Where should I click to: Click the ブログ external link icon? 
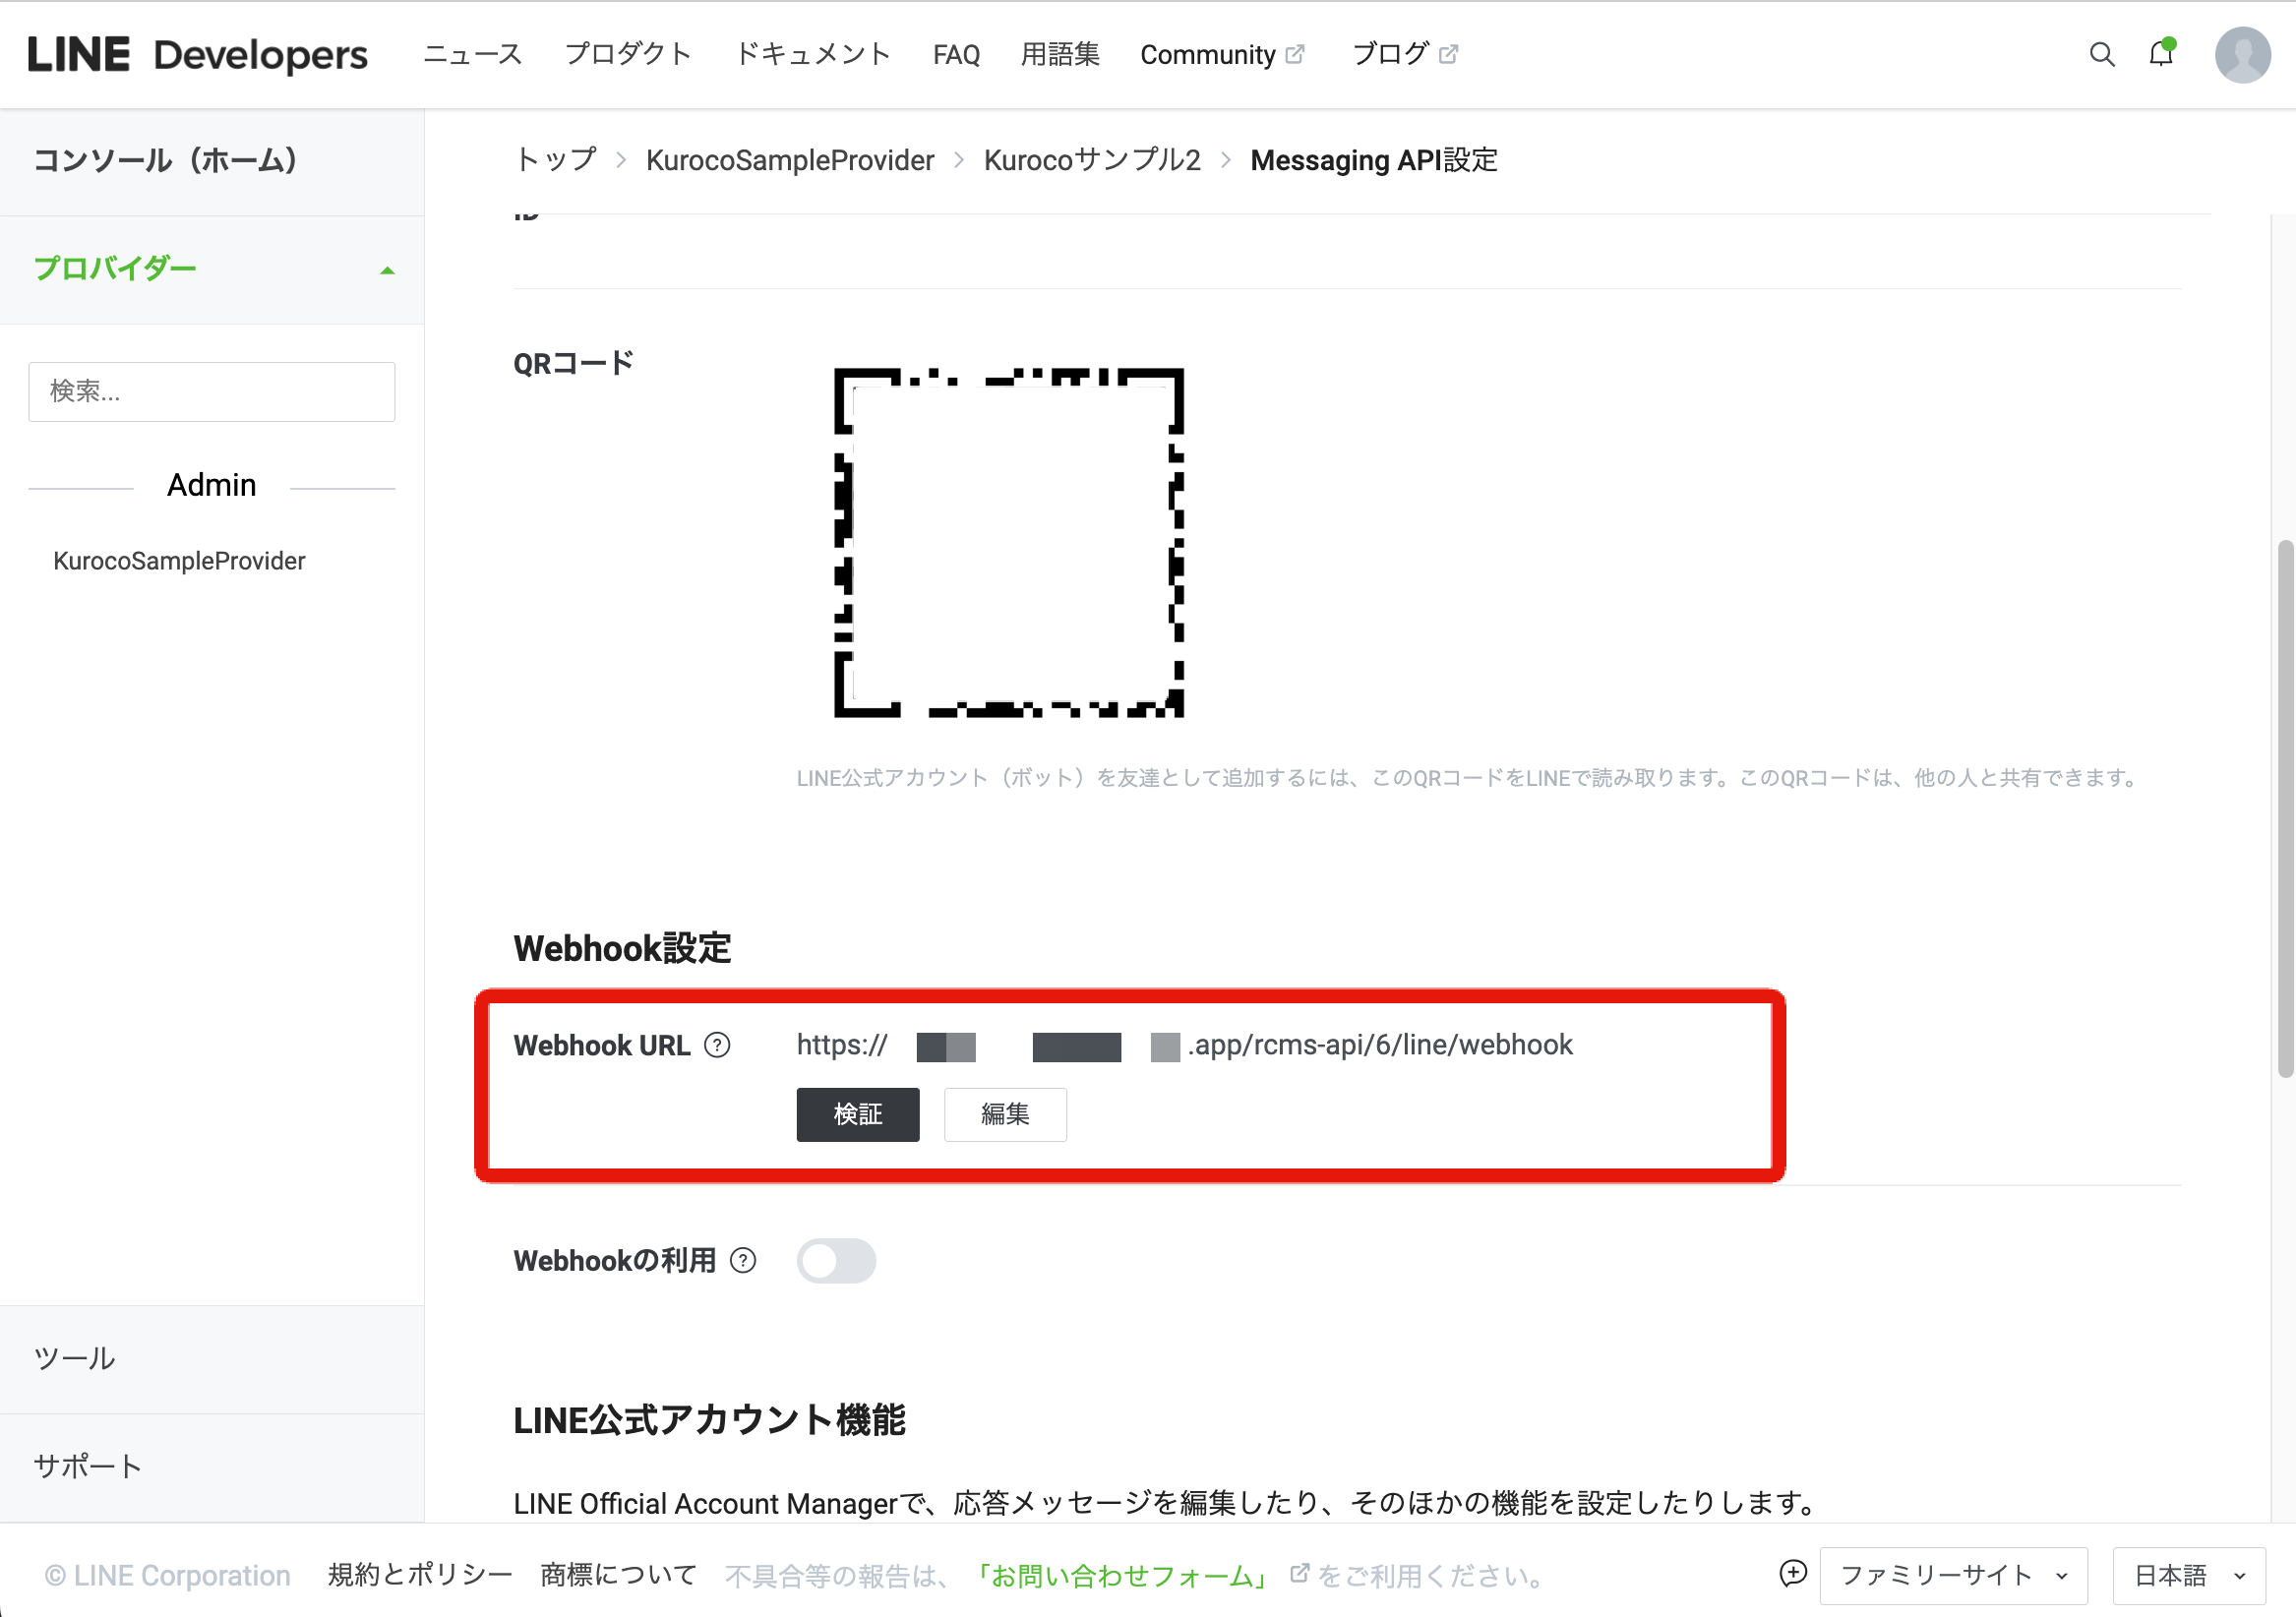pyautogui.click(x=1448, y=54)
